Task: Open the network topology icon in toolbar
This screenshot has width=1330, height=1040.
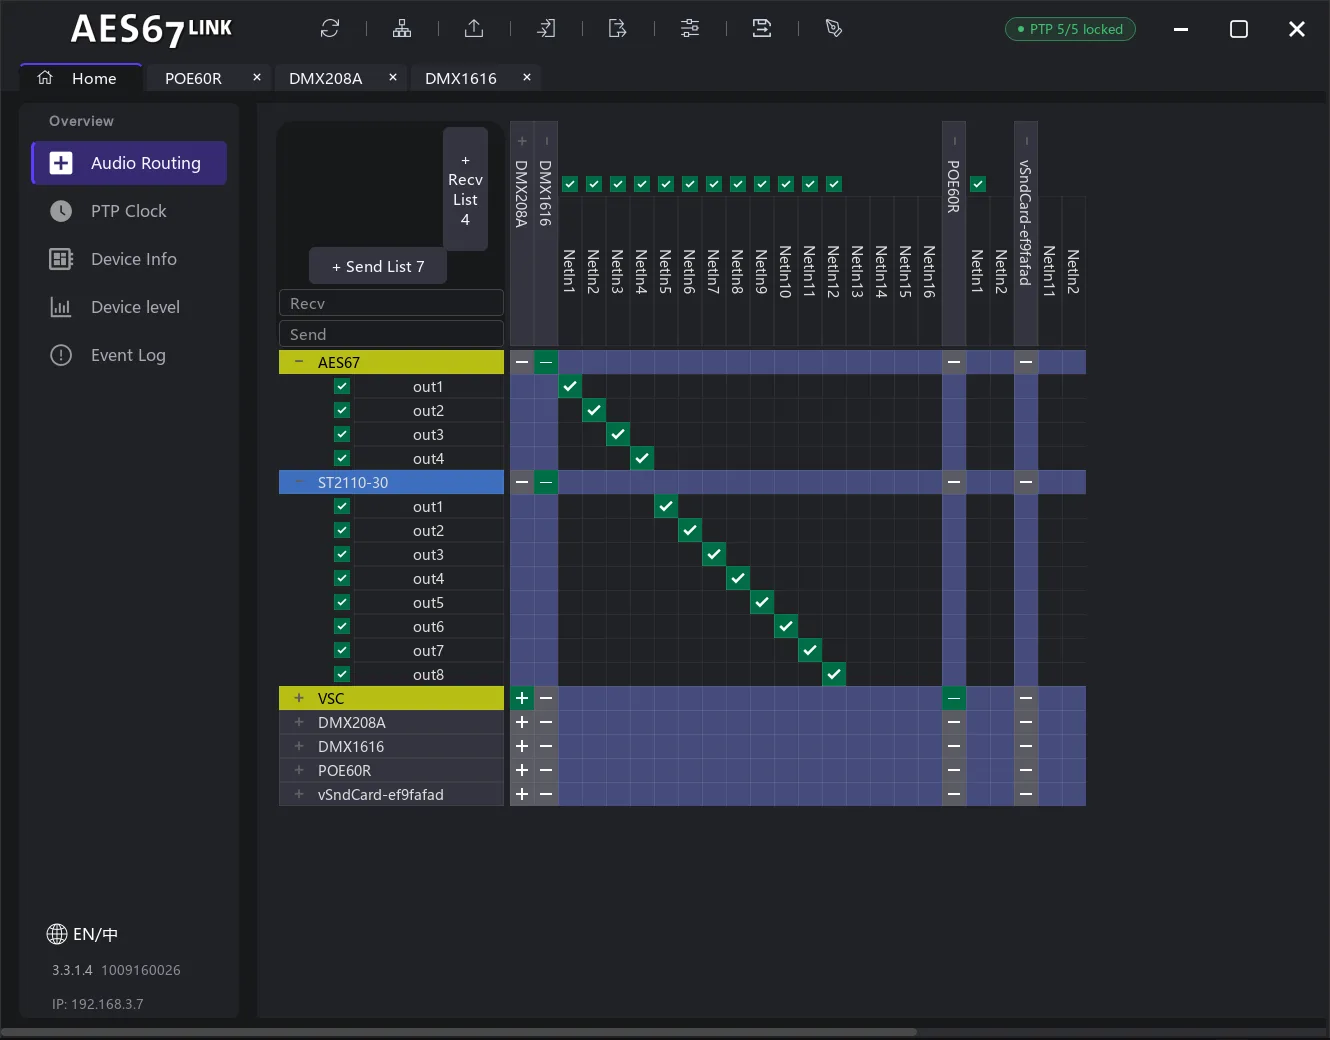Action: pos(402,28)
